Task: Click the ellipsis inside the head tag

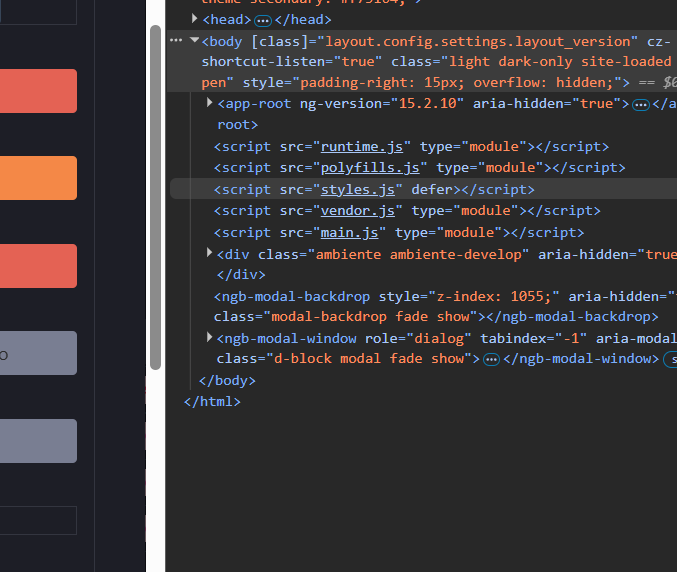Action: pos(263,20)
